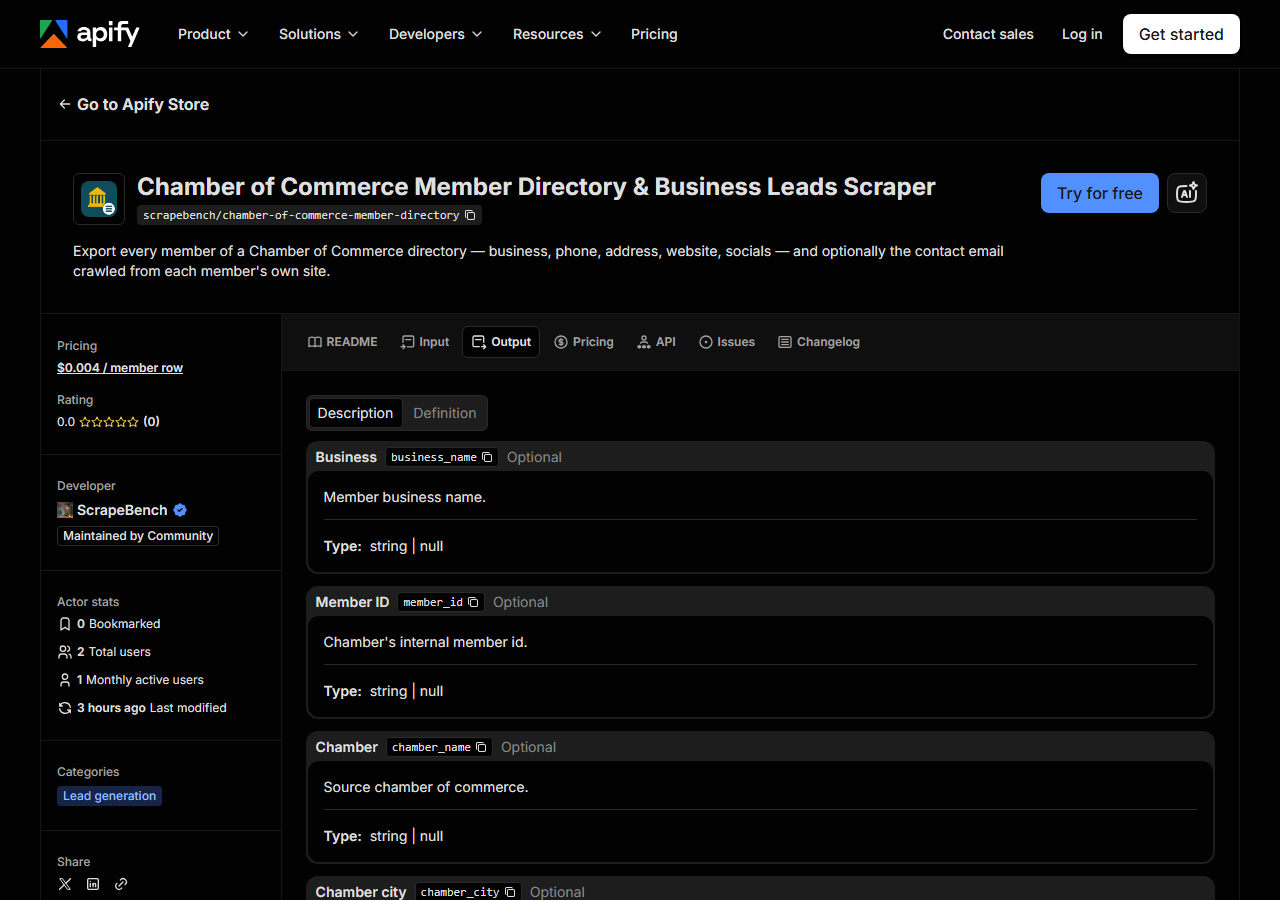Click the bookmark icon in Actor stats
The width and height of the screenshot is (1280, 900).
[x=65, y=624]
